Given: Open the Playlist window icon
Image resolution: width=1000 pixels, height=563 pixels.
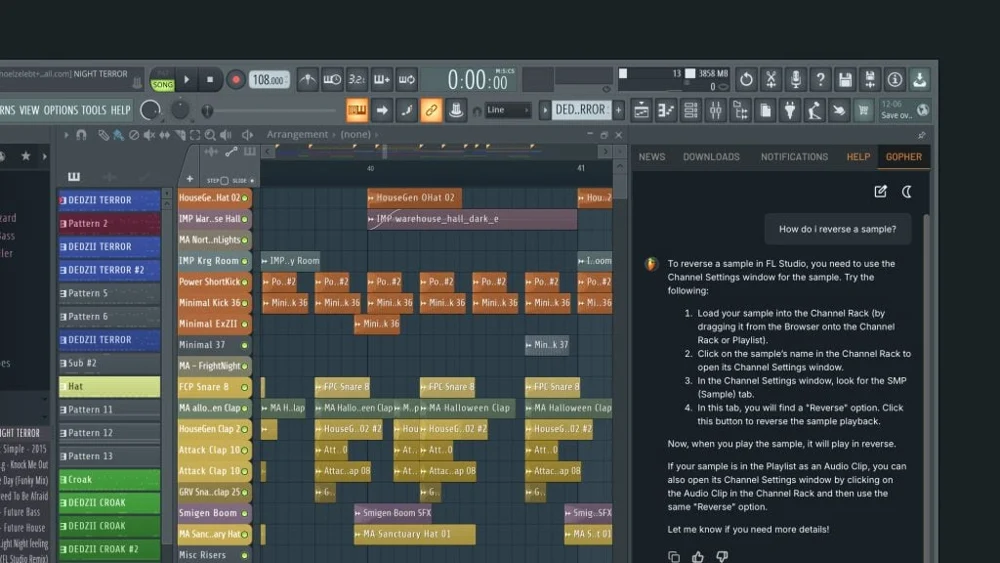Looking at the screenshot, I should [x=641, y=110].
